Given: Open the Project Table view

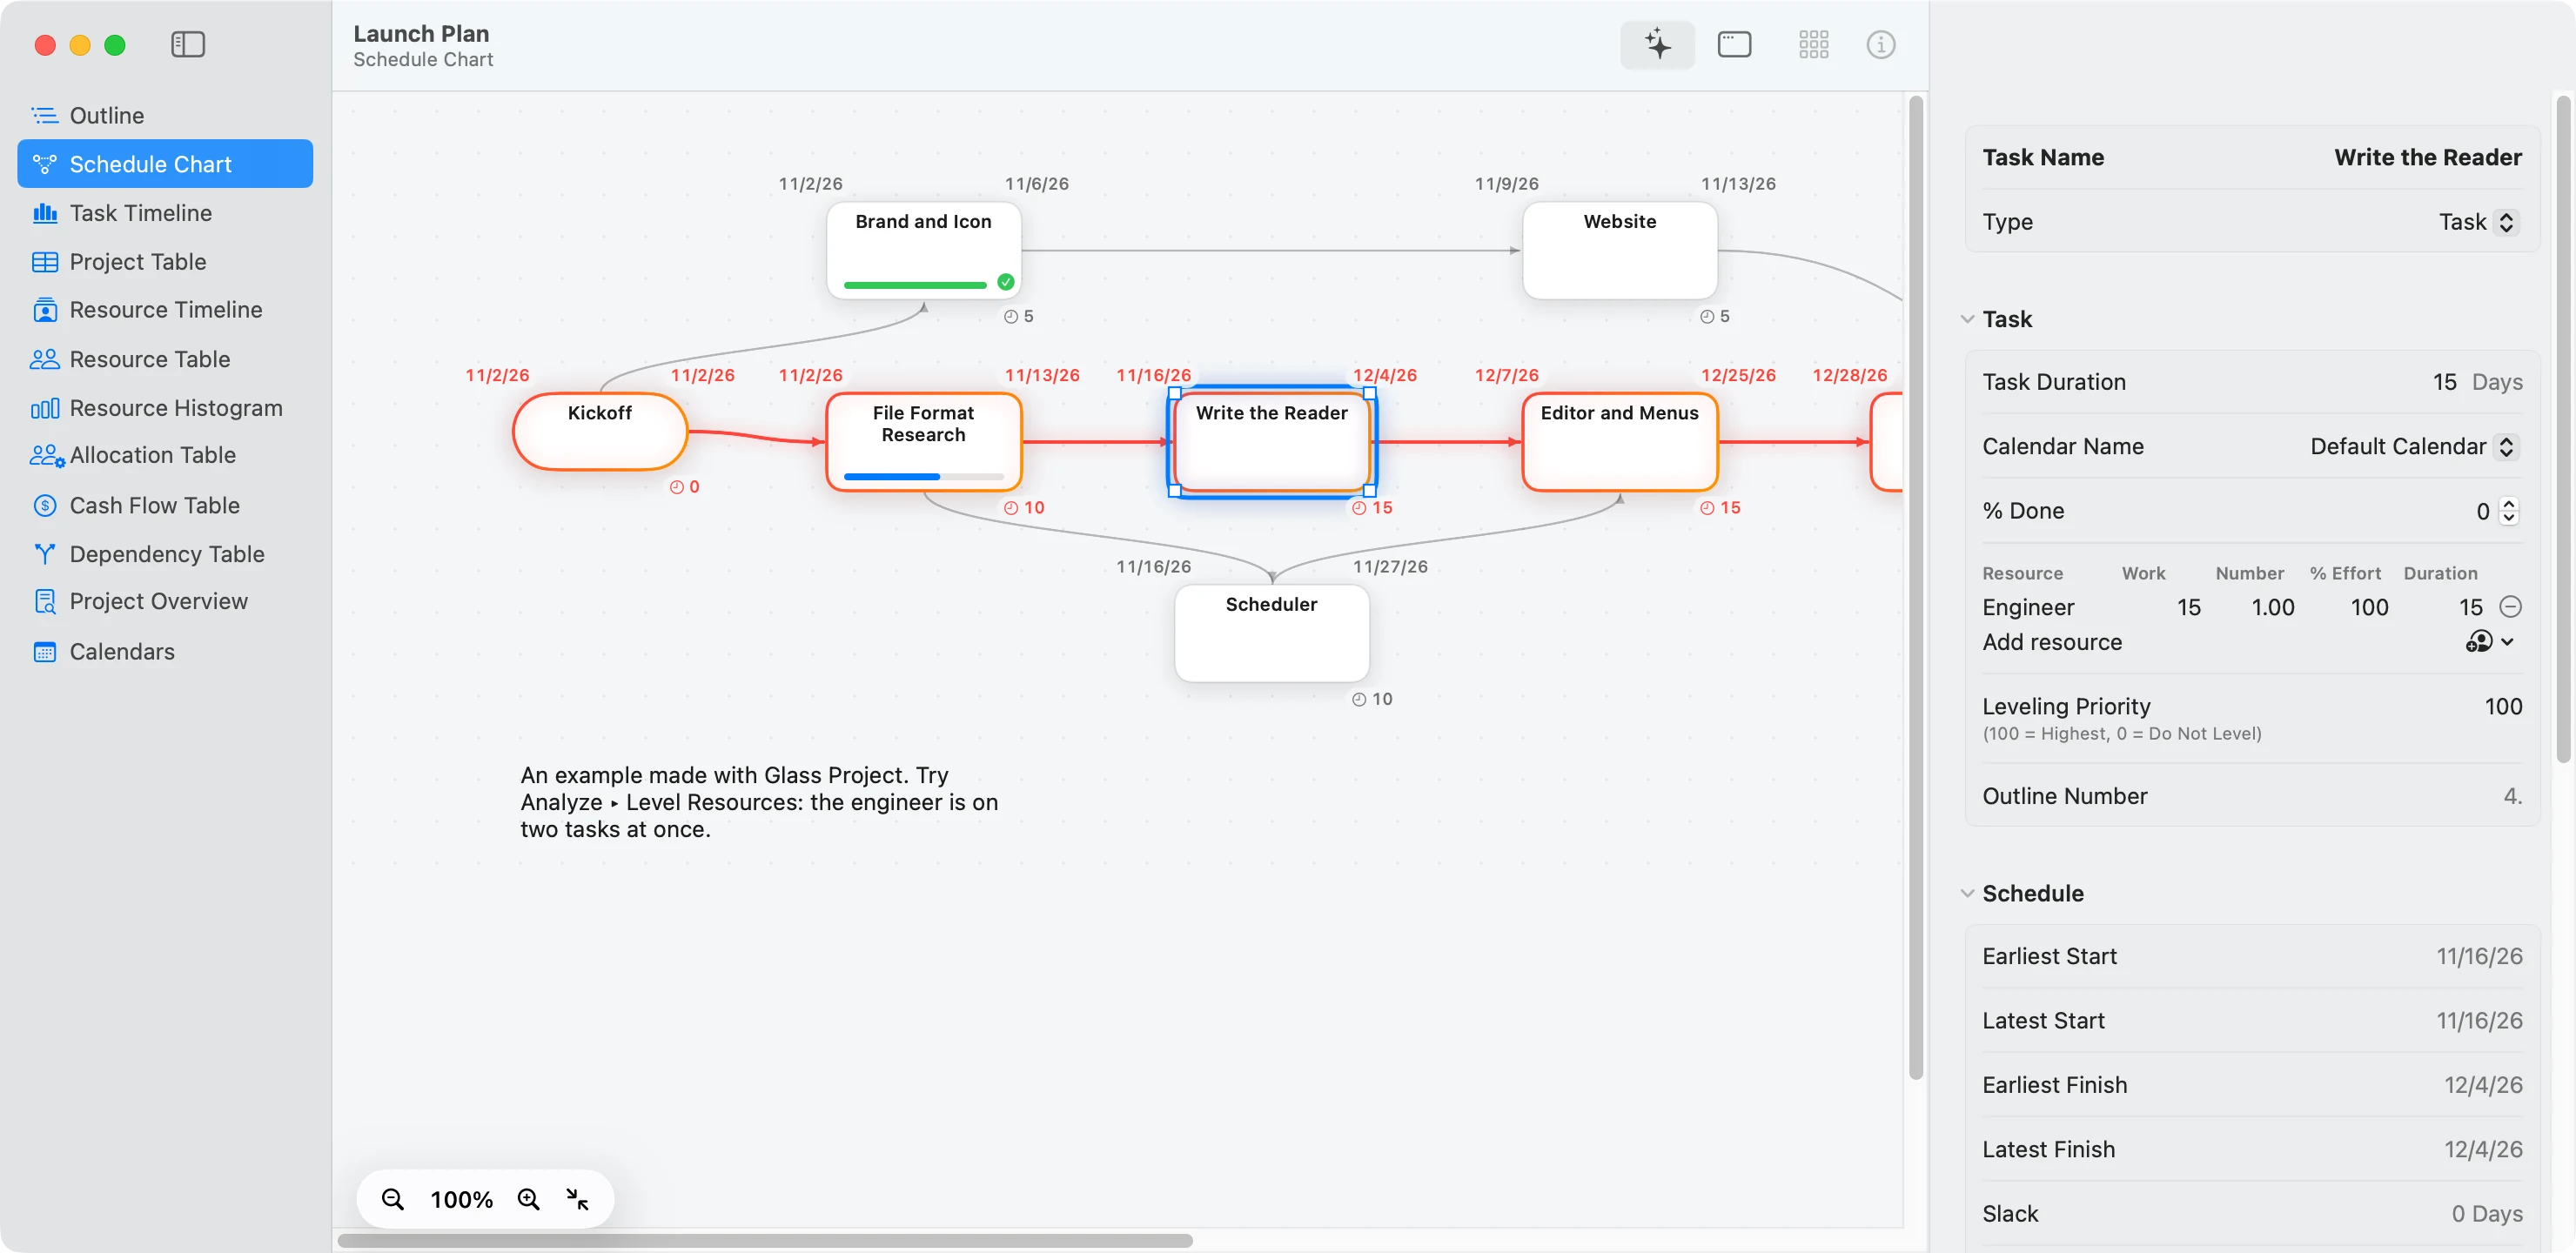Looking at the screenshot, I should pyautogui.click(x=165, y=262).
